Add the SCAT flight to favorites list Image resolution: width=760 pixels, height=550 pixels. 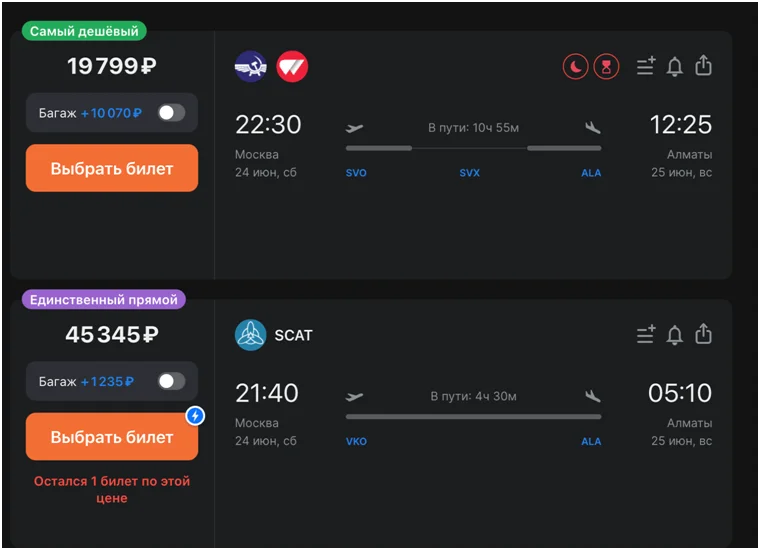(646, 335)
